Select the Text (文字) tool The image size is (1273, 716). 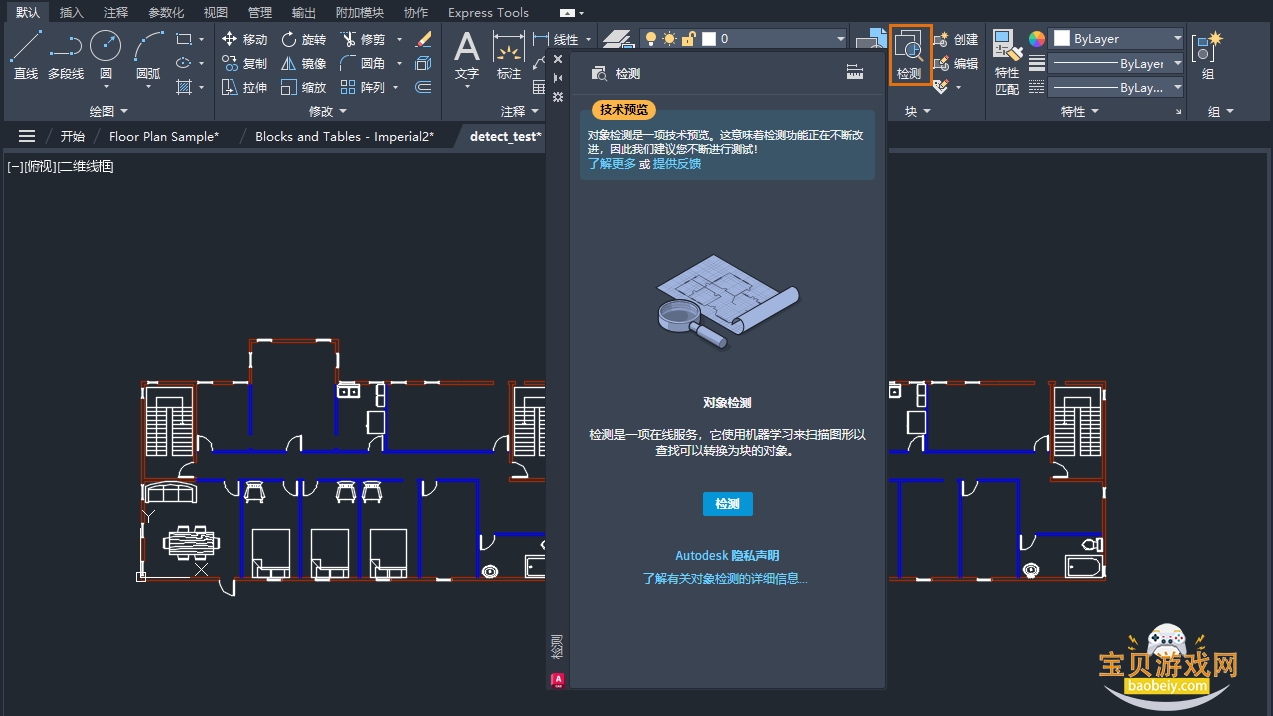tap(467, 55)
